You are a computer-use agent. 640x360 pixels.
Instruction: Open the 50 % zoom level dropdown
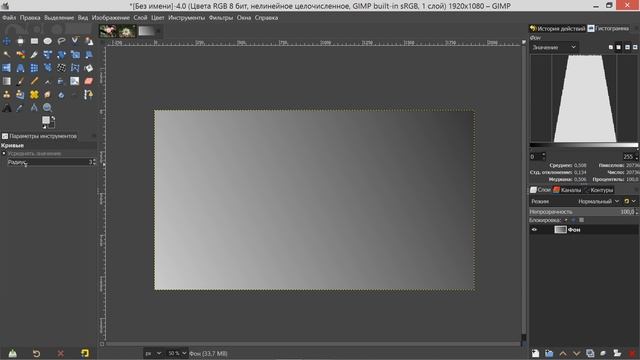coord(177,353)
